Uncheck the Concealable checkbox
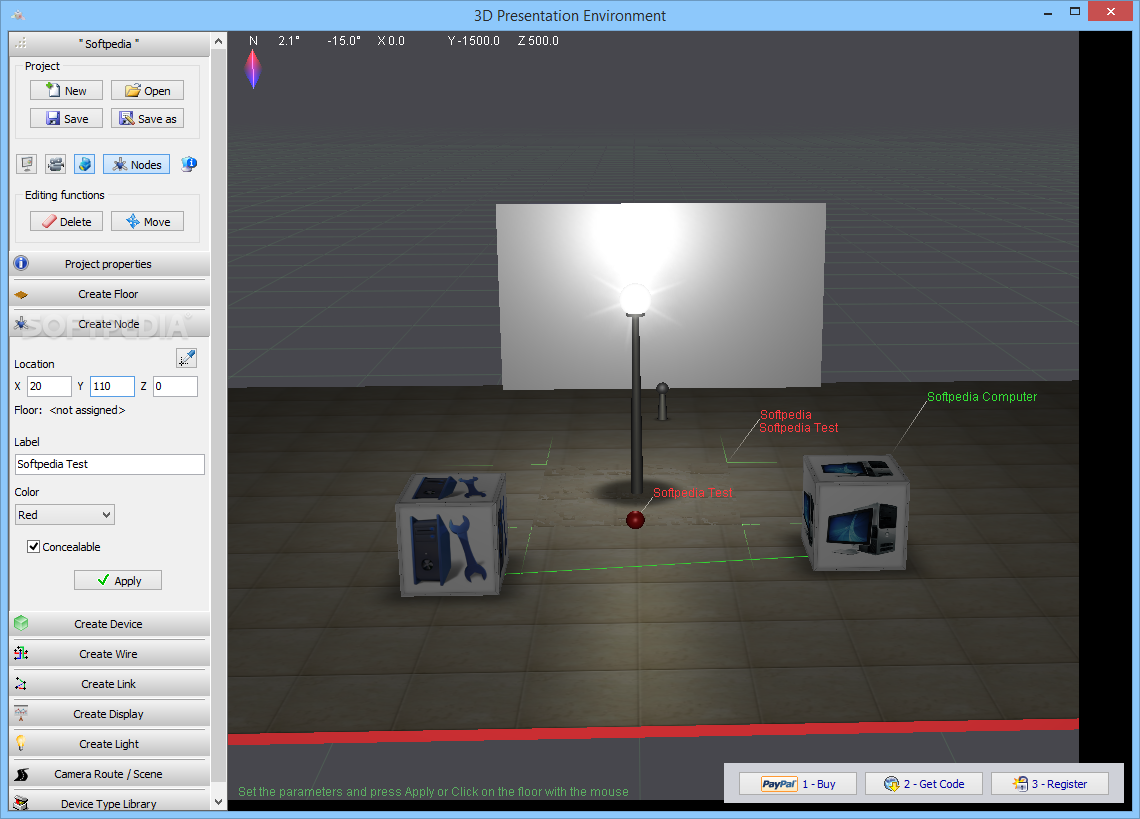The width and height of the screenshot is (1140, 819). click(x=33, y=546)
